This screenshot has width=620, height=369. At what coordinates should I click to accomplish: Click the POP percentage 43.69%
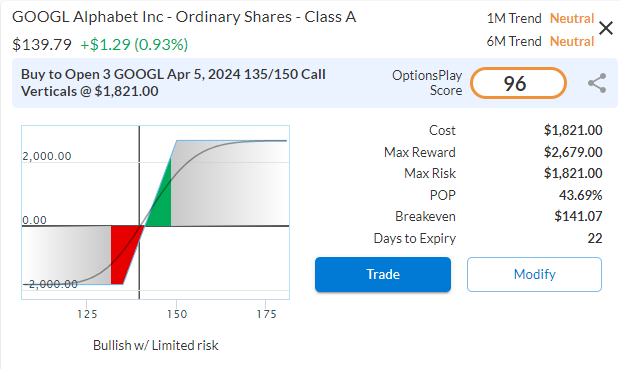tap(580, 195)
